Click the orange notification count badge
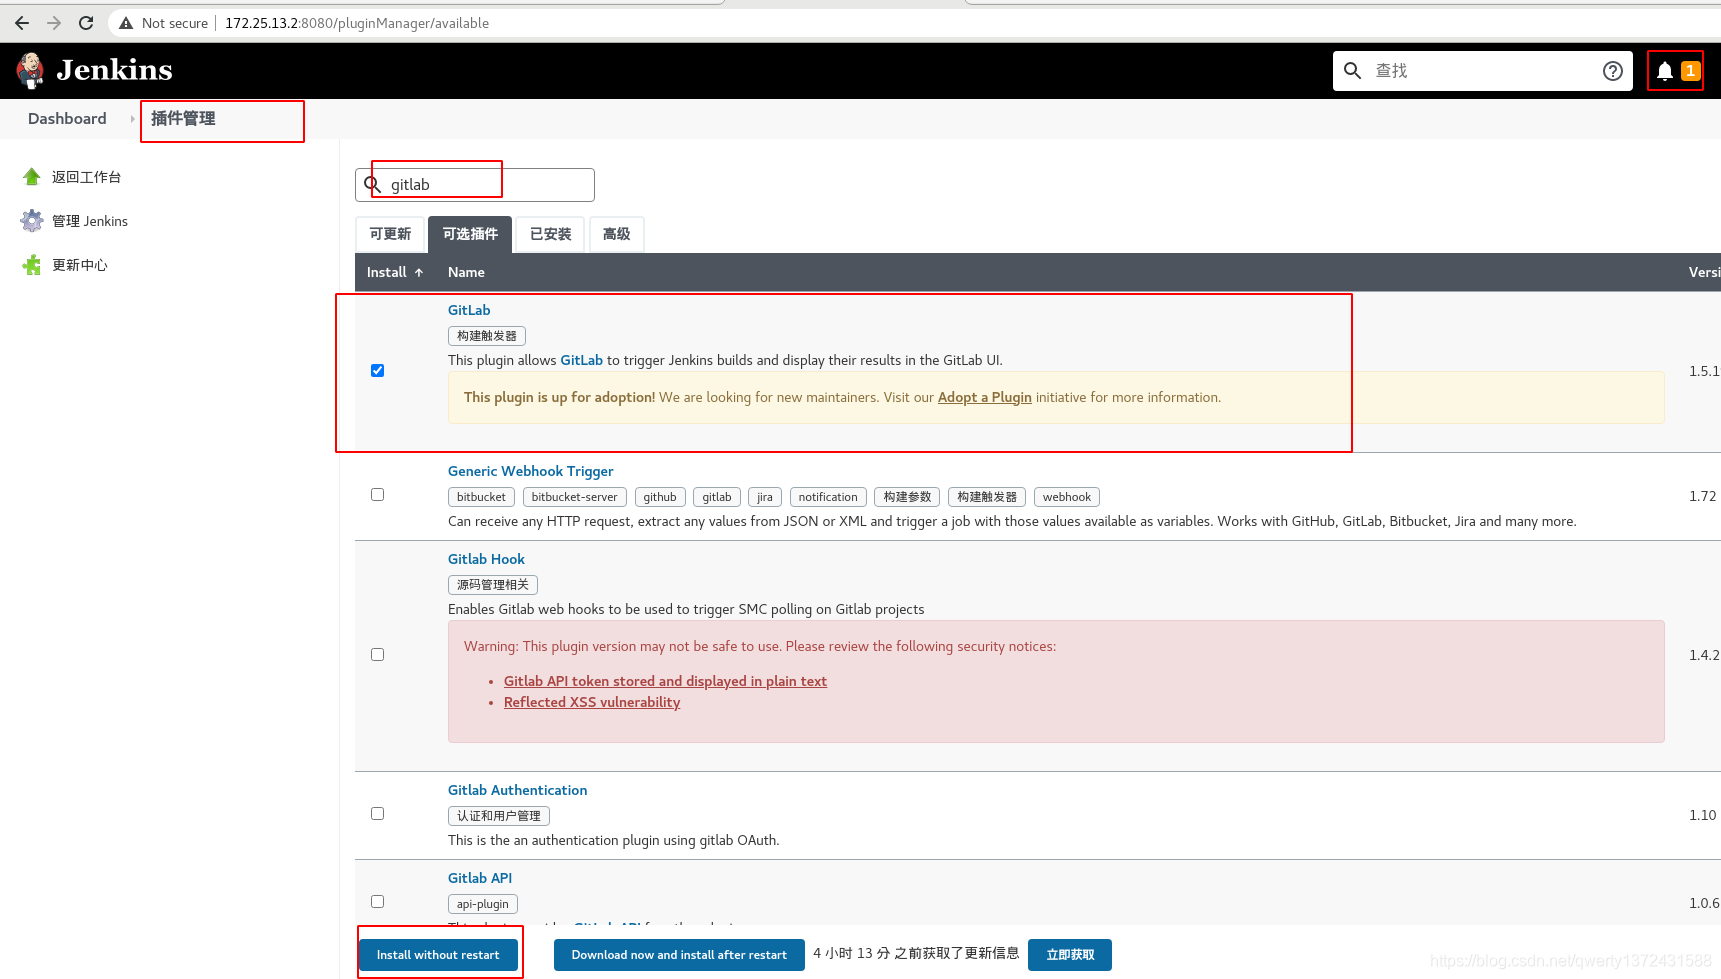The height and width of the screenshot is (979, 1721). click(x=1690, y=71)
